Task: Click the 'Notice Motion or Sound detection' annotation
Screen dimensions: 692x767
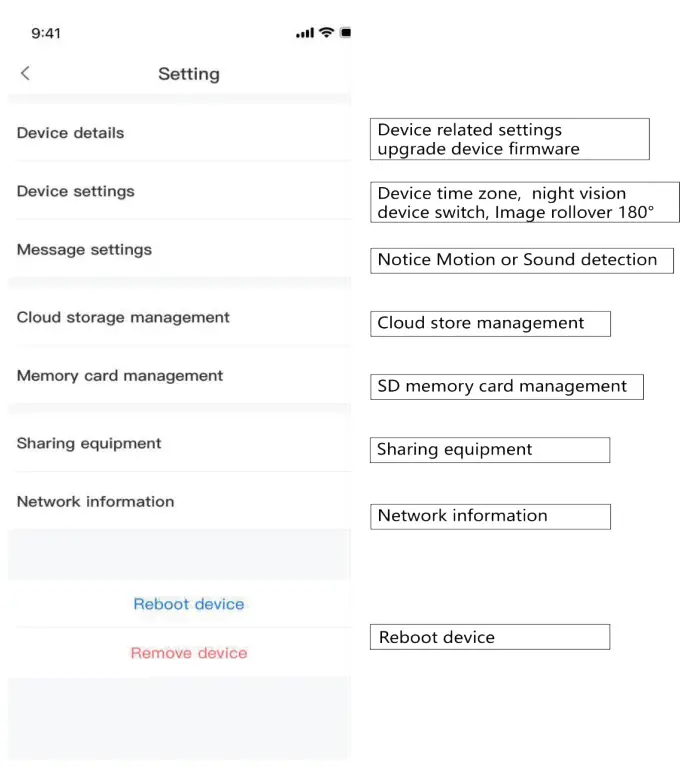Action: (x=521, y=260)
